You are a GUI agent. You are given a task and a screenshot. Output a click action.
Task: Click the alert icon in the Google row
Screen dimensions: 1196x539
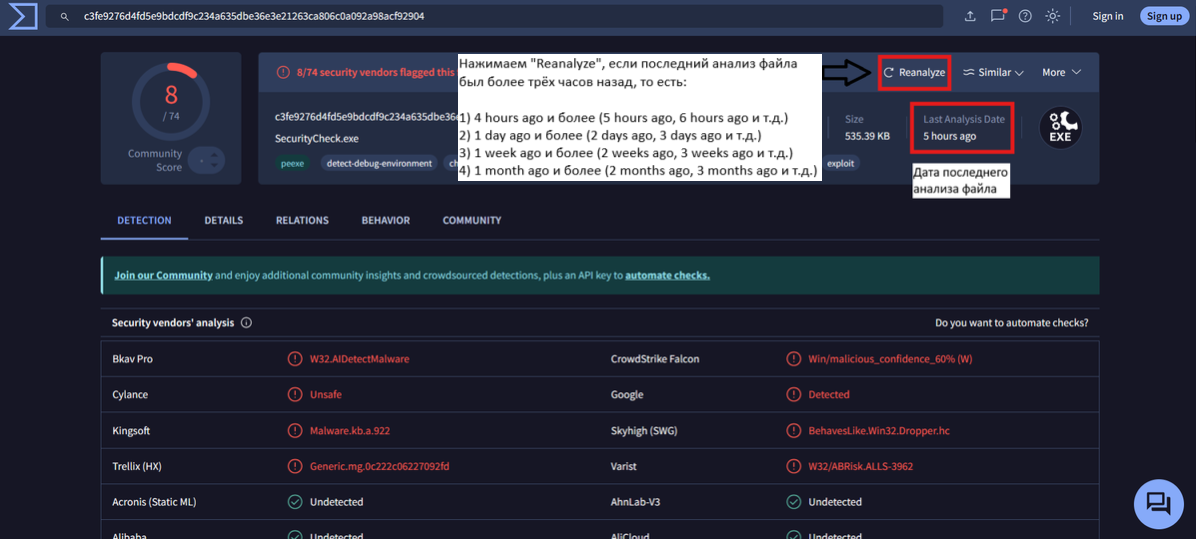tap(793, 395)
